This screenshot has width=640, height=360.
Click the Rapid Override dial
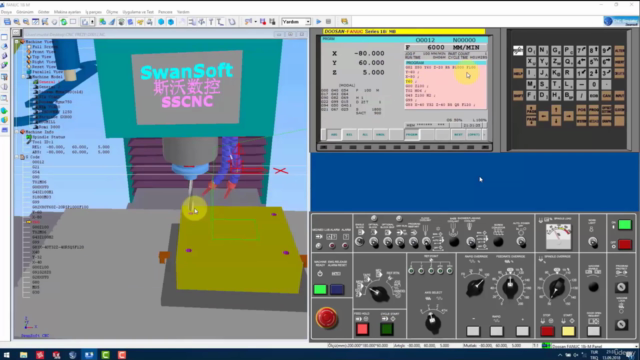[475, 287]
